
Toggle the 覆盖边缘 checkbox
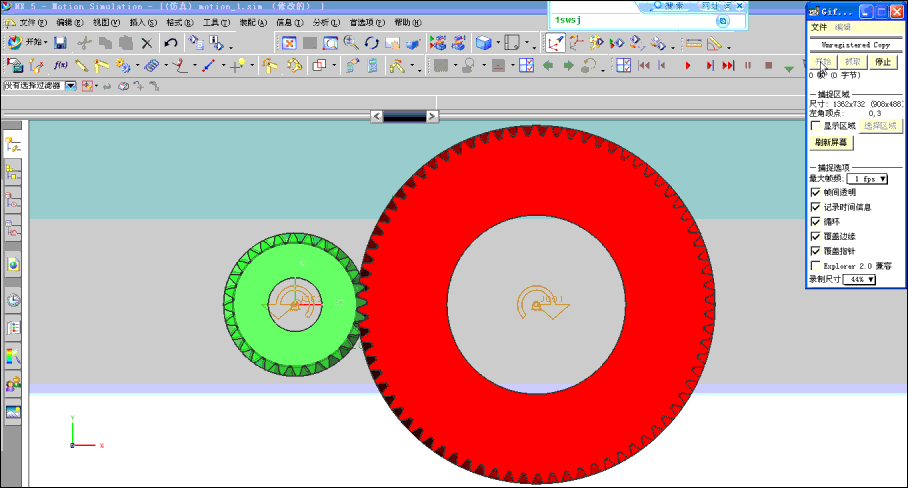pyautogui.click(x=815, y=236)
